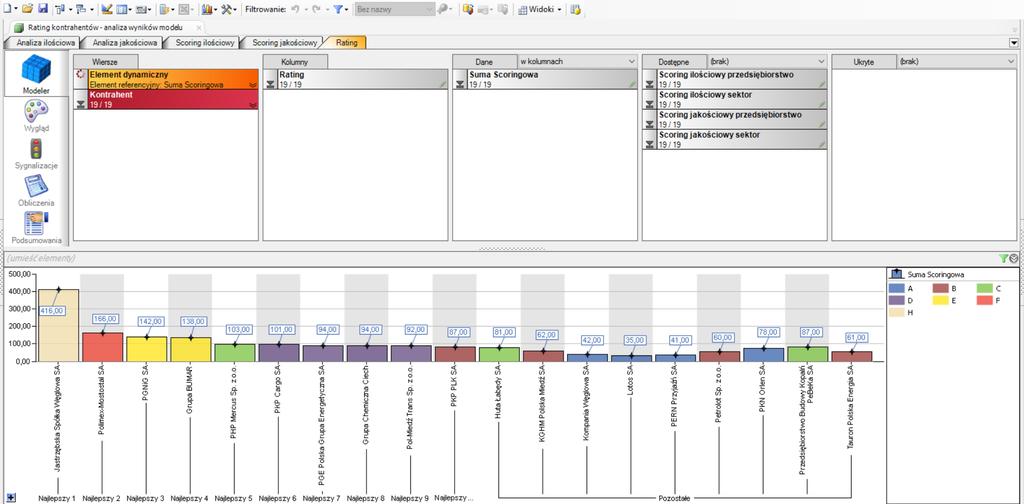
Task: Click the Kolumny header button
Action: tap(295, 61)
